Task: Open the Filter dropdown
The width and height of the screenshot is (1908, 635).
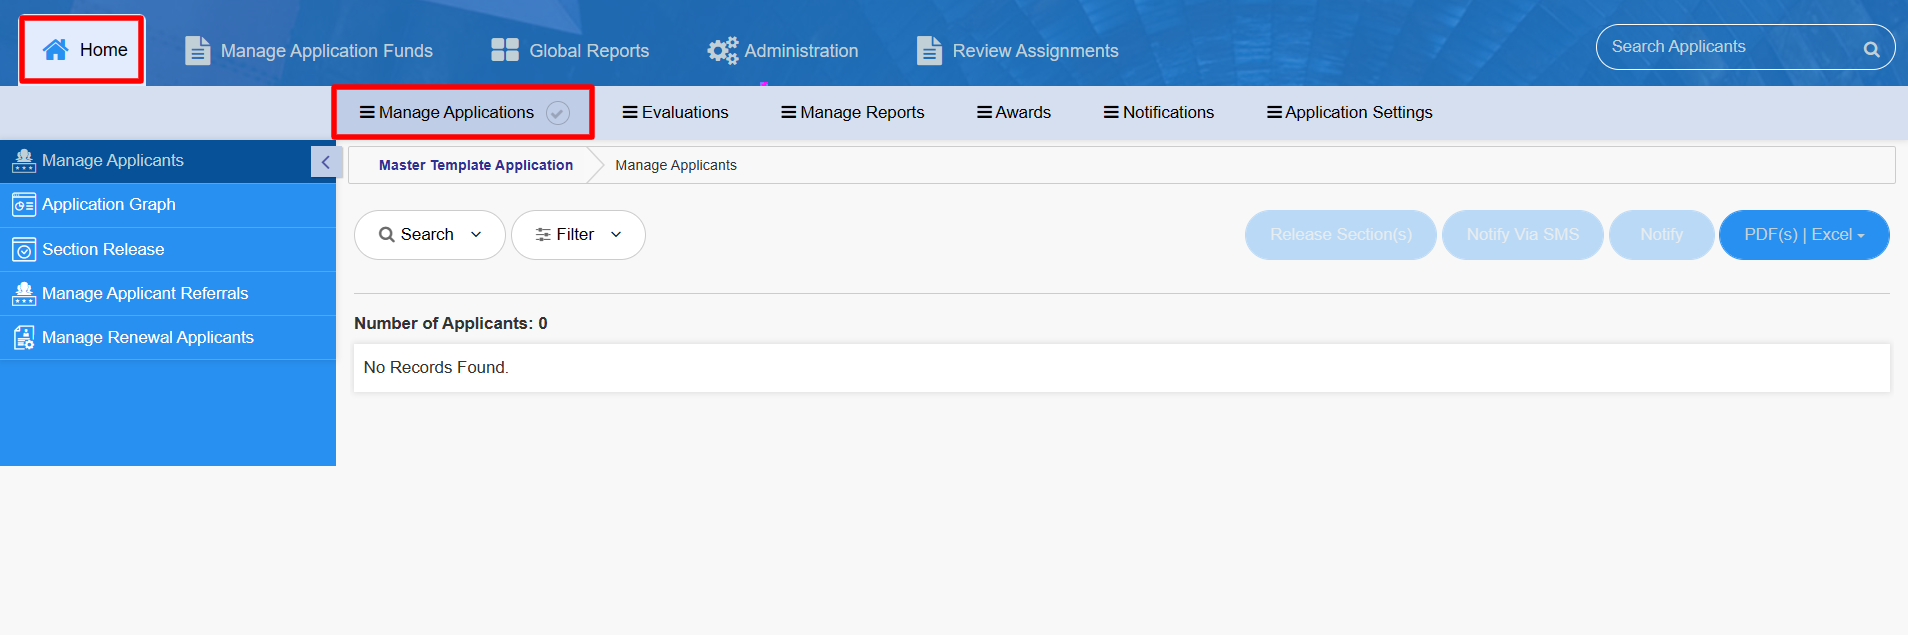Action: pos(577,235)
